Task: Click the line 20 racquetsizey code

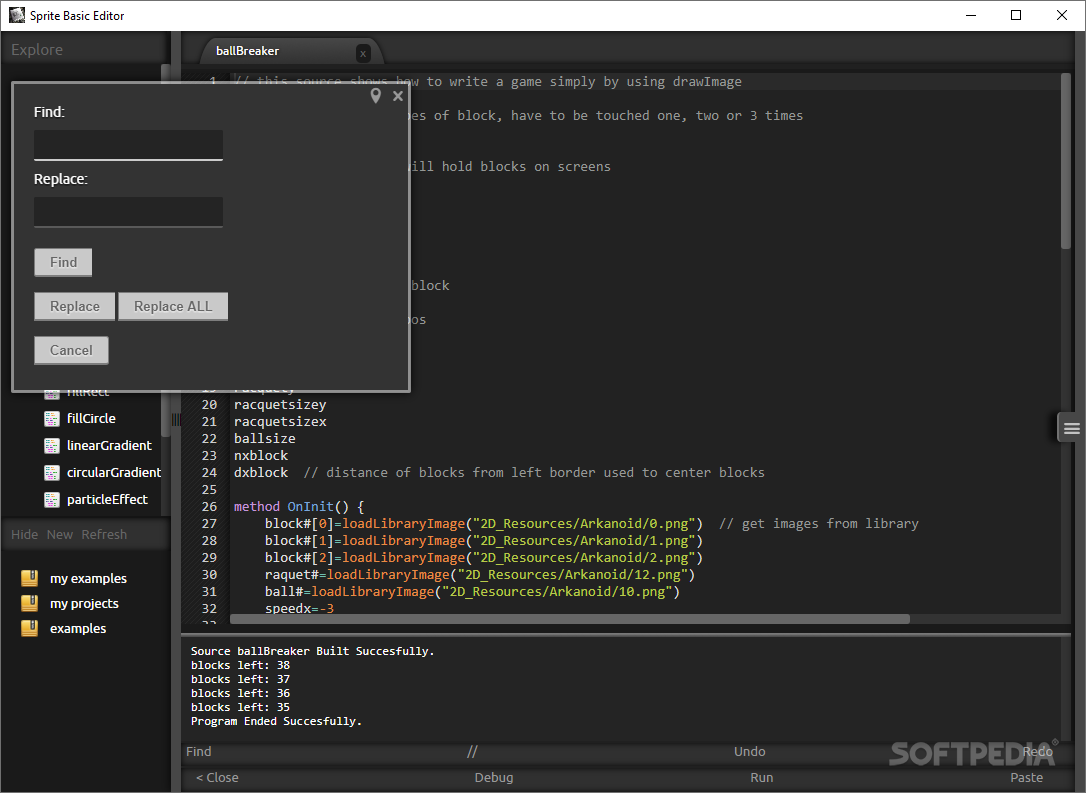Action: pos(280,404)
